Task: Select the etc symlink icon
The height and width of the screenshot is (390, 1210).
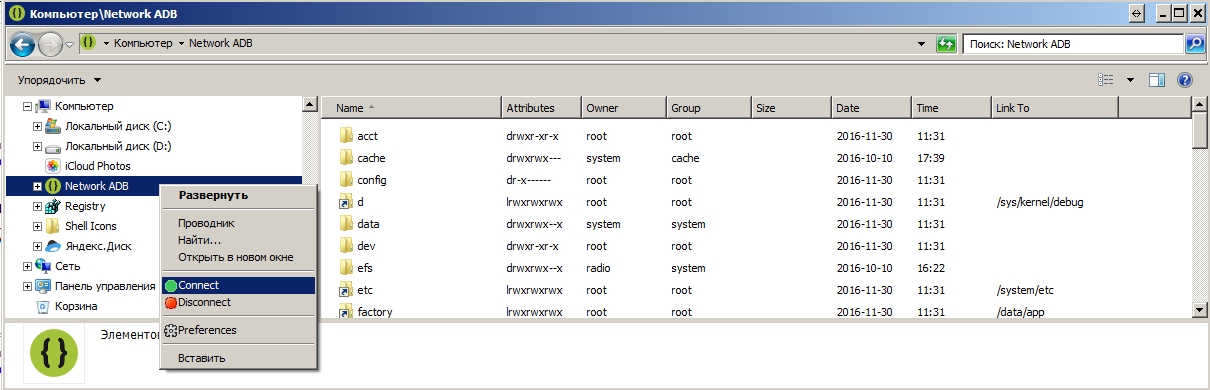Action: pos(346,290)
